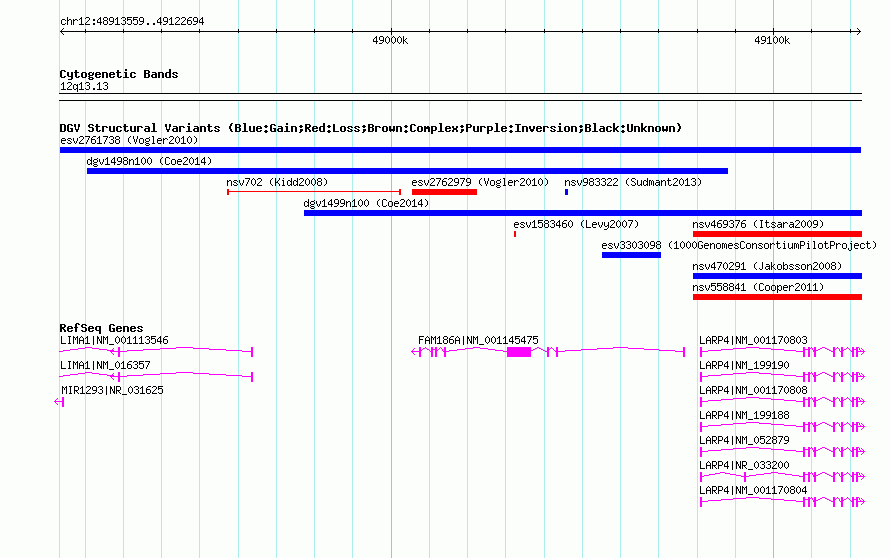
Task: Select the LARP4|NM_001170803 transcript glyph
Action: pos(782,352)
